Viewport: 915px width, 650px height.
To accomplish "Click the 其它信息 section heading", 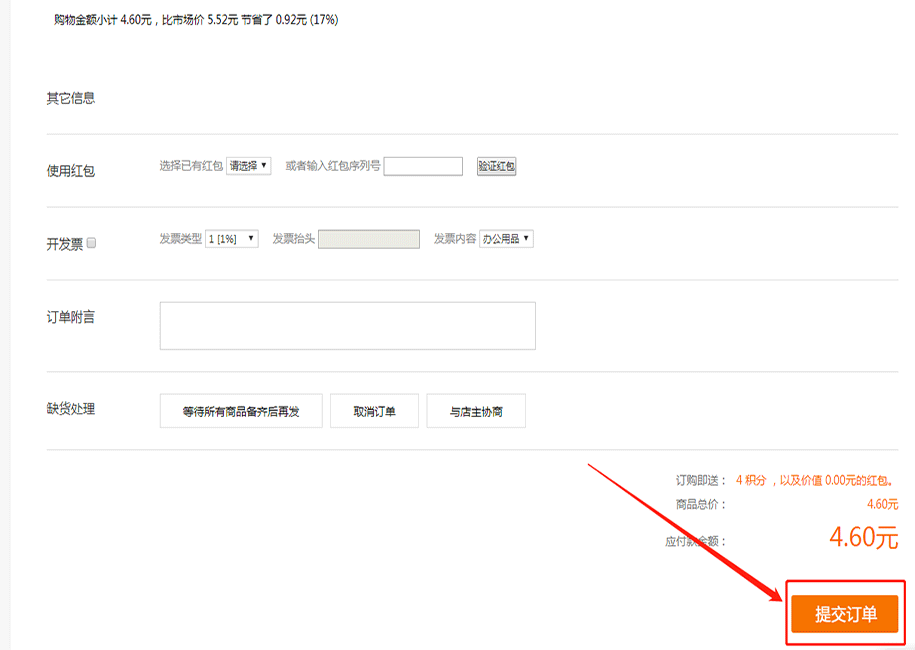I will click(x=70, y=98).
